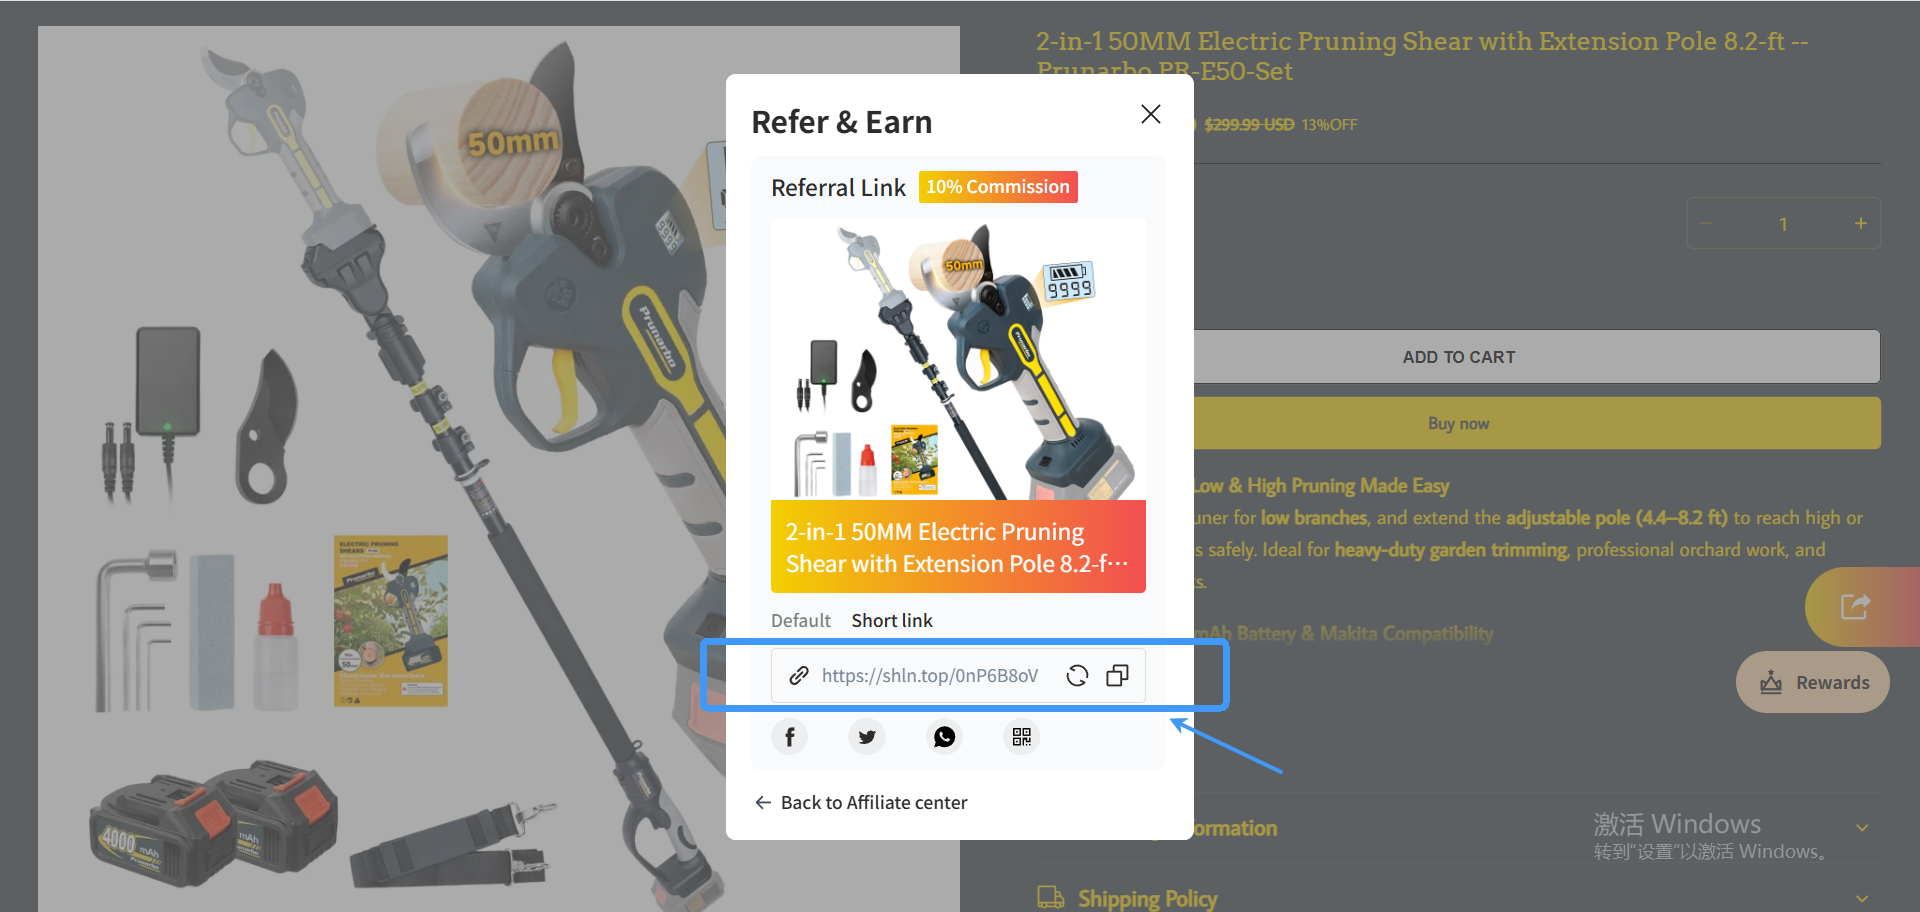Share referral link via WhatsApp
This screenshot has height=912, width=1920.
pyautogui.click(x=944, y=737)
